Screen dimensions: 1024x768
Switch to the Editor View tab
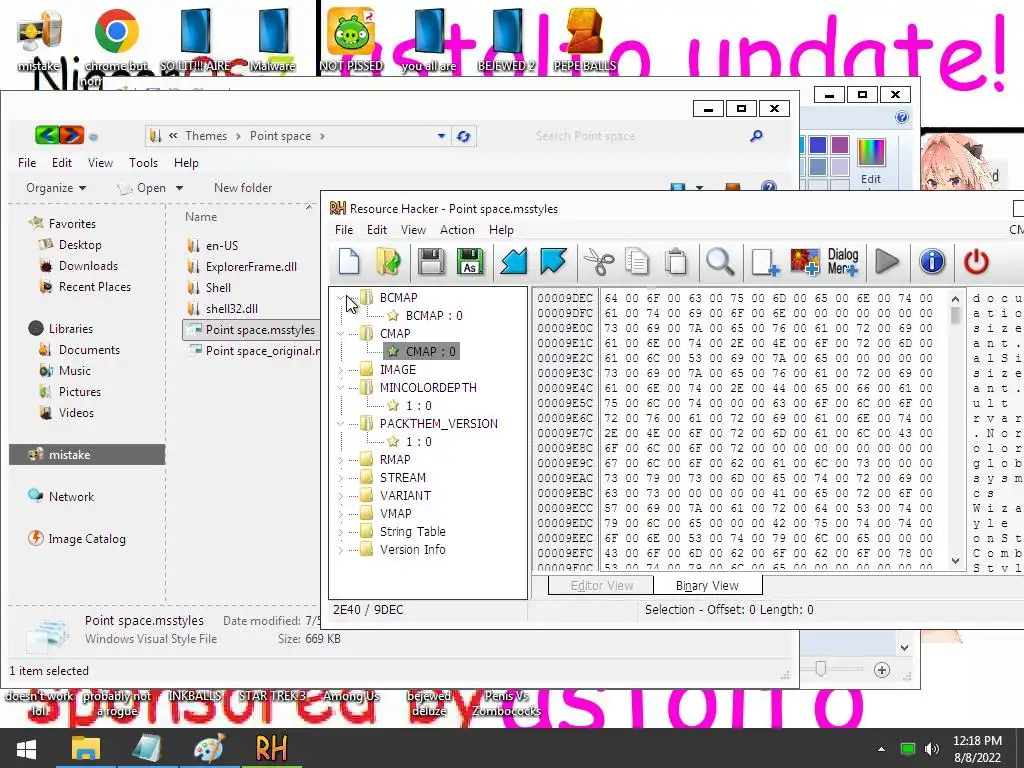(601, 585)
